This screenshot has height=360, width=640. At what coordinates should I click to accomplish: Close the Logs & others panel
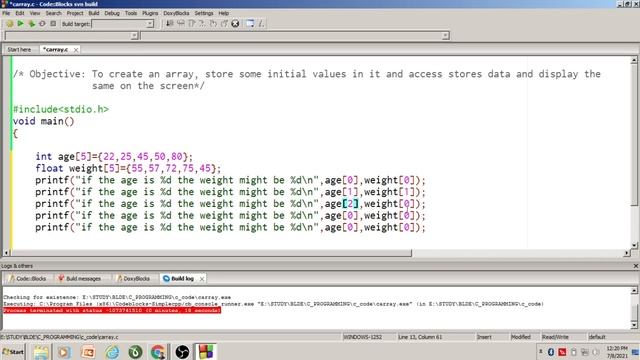tap(636, 266)
